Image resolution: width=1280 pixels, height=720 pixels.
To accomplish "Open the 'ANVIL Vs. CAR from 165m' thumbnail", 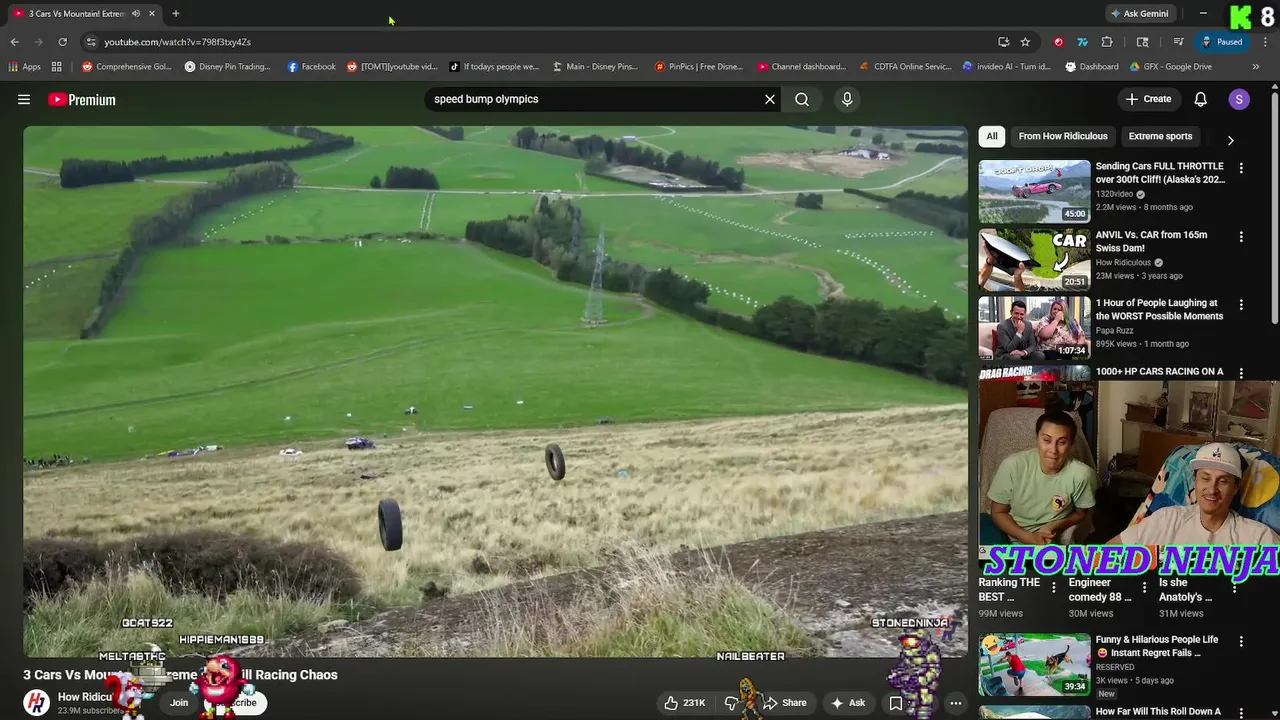I will [x=1034, y=259].
